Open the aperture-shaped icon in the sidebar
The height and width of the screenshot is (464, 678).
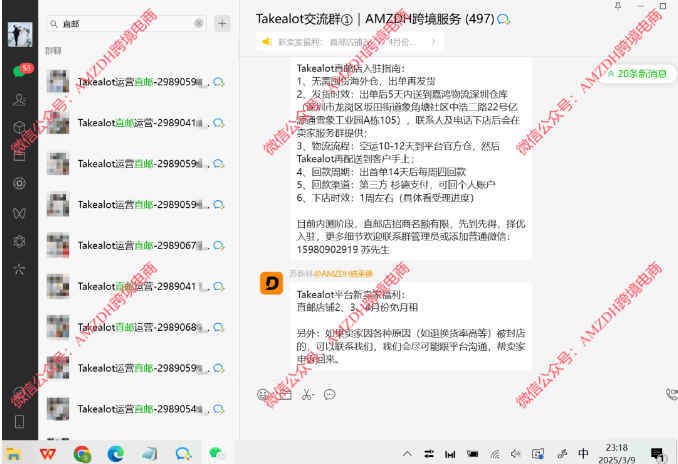click(x=19, y=183)
